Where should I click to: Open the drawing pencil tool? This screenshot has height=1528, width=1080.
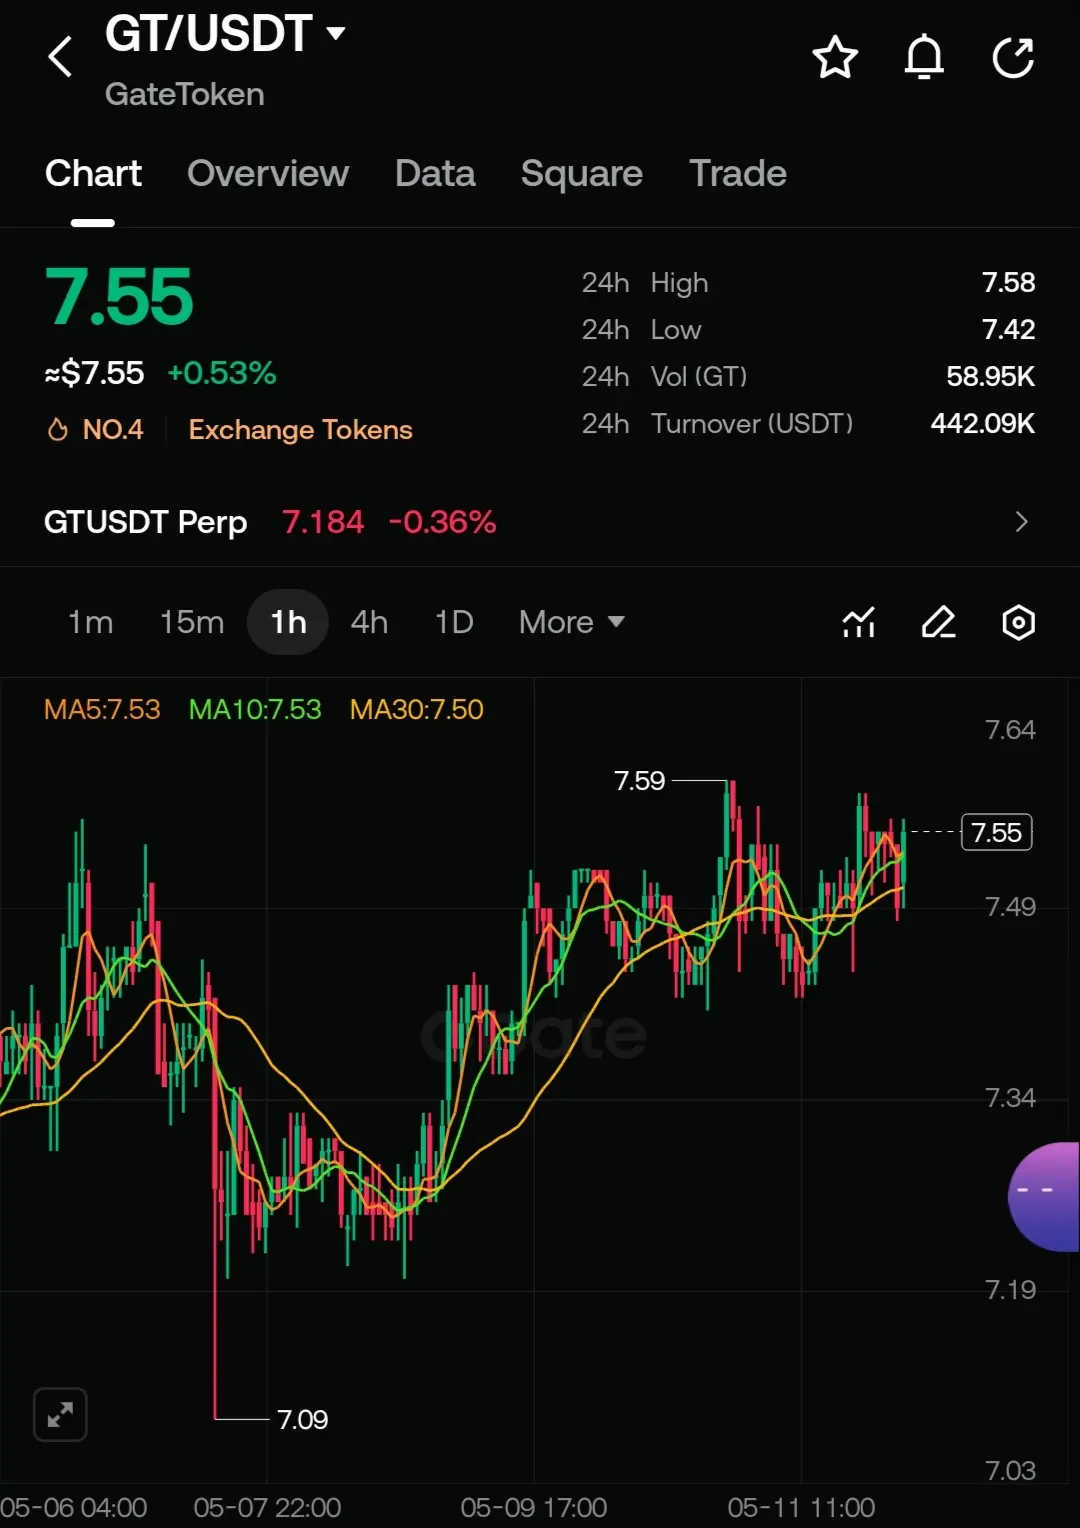(x=938, y=622)
